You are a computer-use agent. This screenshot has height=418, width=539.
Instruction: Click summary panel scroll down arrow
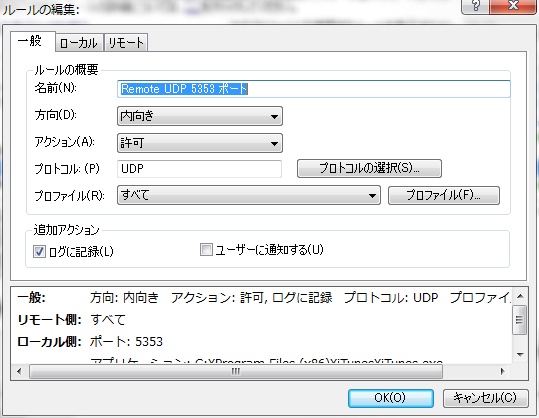pos(520,354)
